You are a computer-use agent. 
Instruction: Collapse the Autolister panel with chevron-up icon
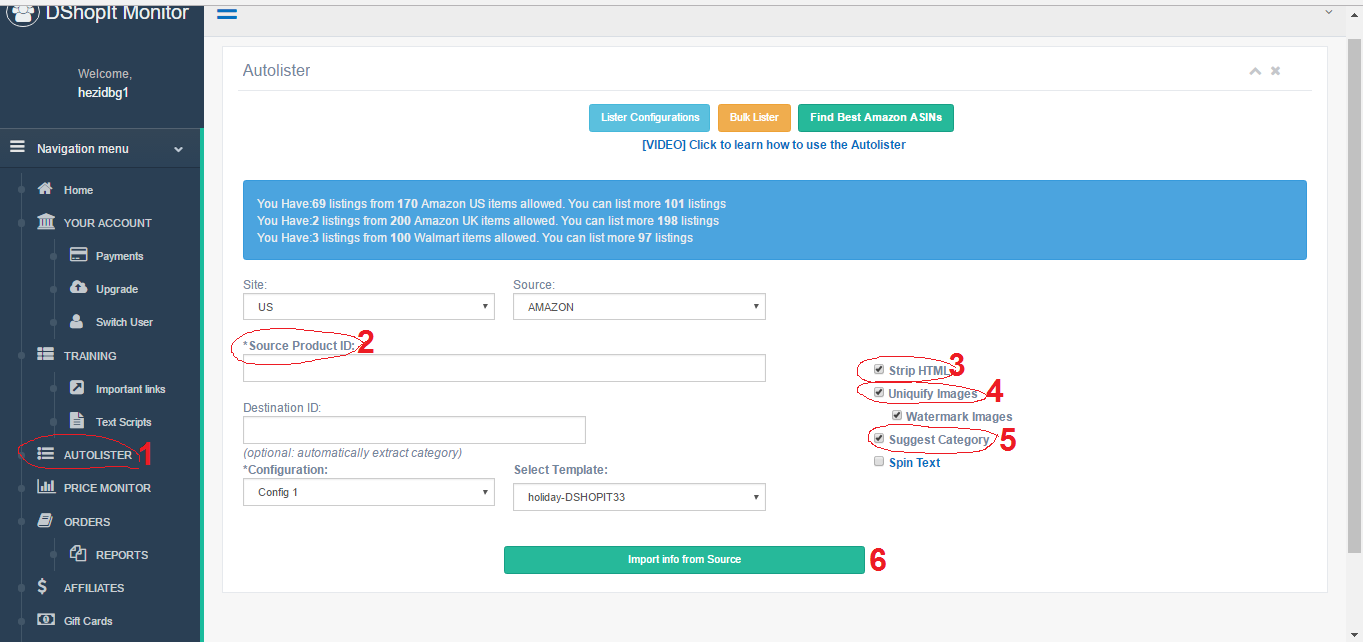click(x=1255, y=71)
